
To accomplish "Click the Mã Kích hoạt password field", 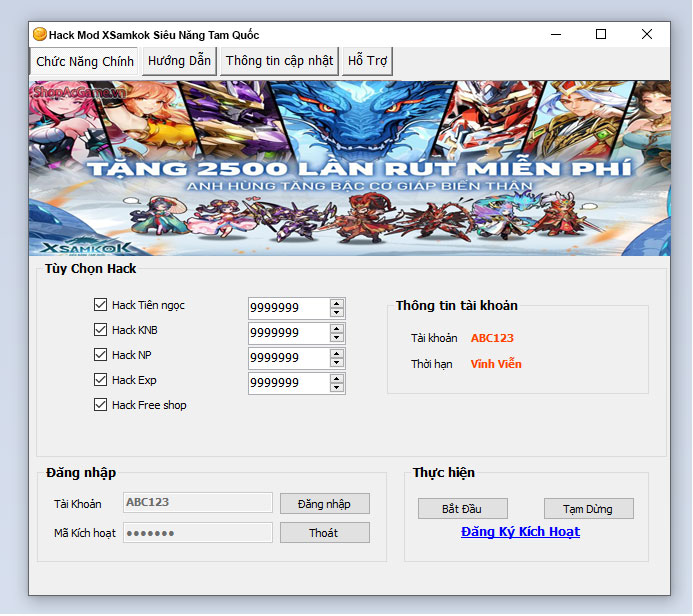I will coord(197,533).
